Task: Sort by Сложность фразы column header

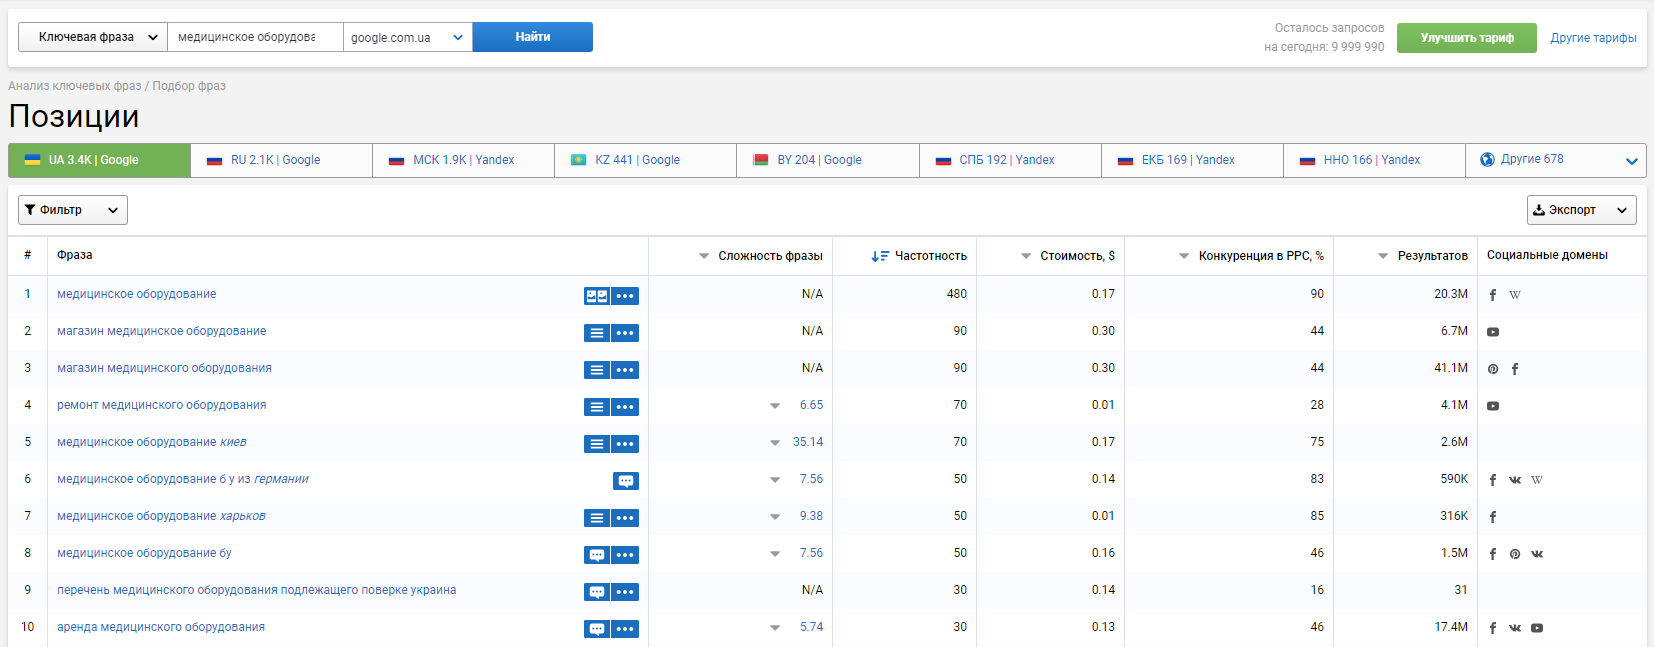Action: 760,256
